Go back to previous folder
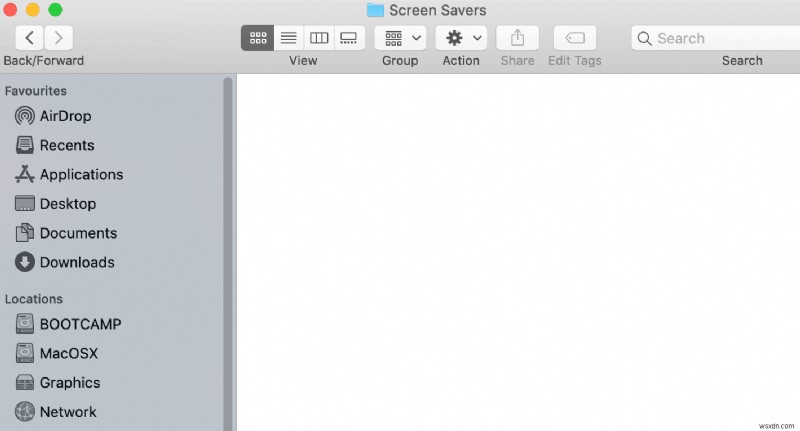The image size is (800, 431). tap(30, 38)
